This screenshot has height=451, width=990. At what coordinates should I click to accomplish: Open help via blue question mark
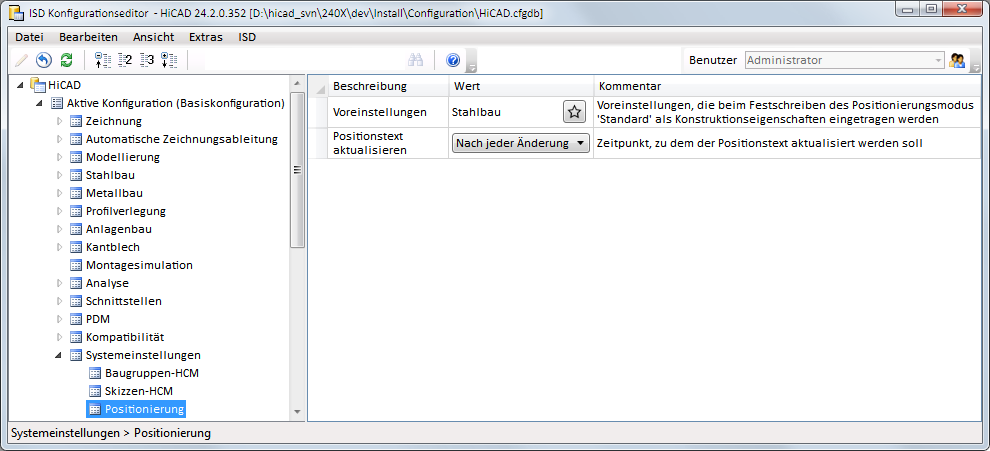453,60
